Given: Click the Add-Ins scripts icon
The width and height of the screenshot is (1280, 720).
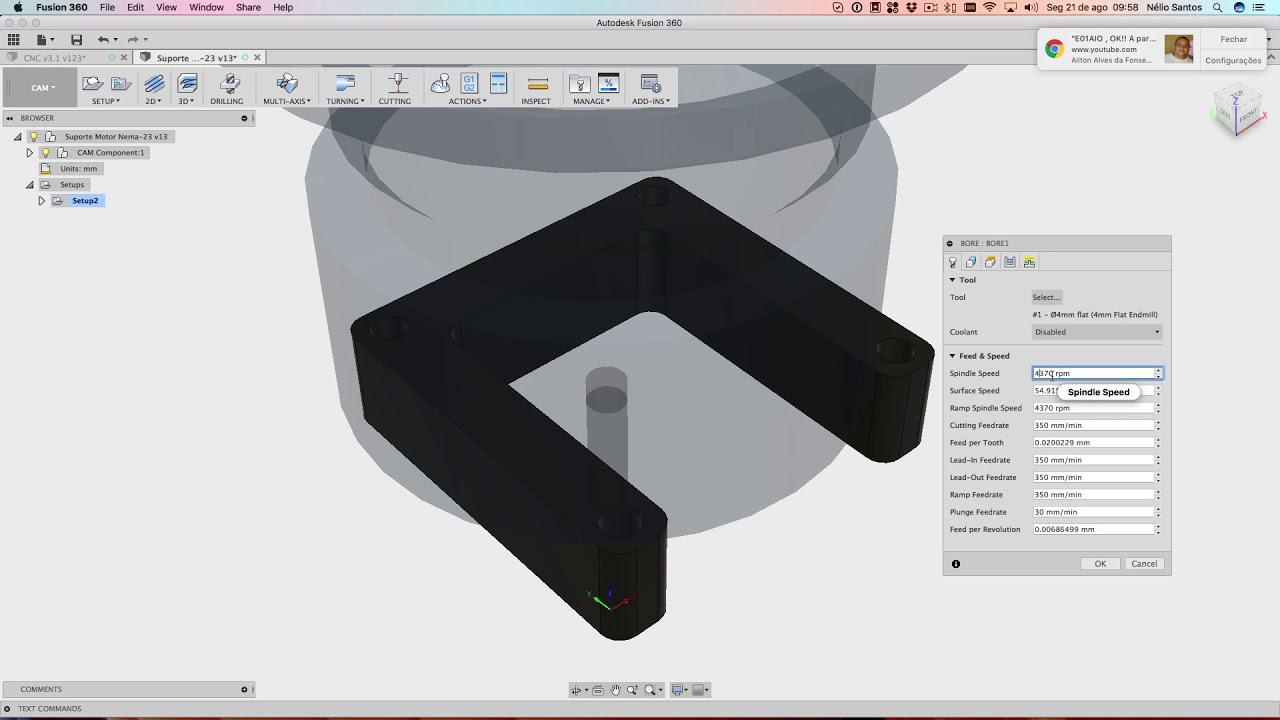Looking at the screenshot, I should click(650, 84).
